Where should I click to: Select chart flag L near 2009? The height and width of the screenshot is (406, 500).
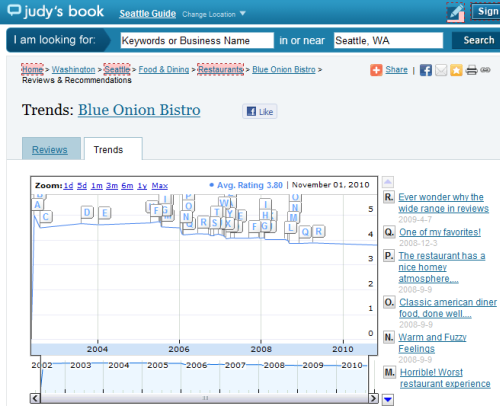coord(290,228)
